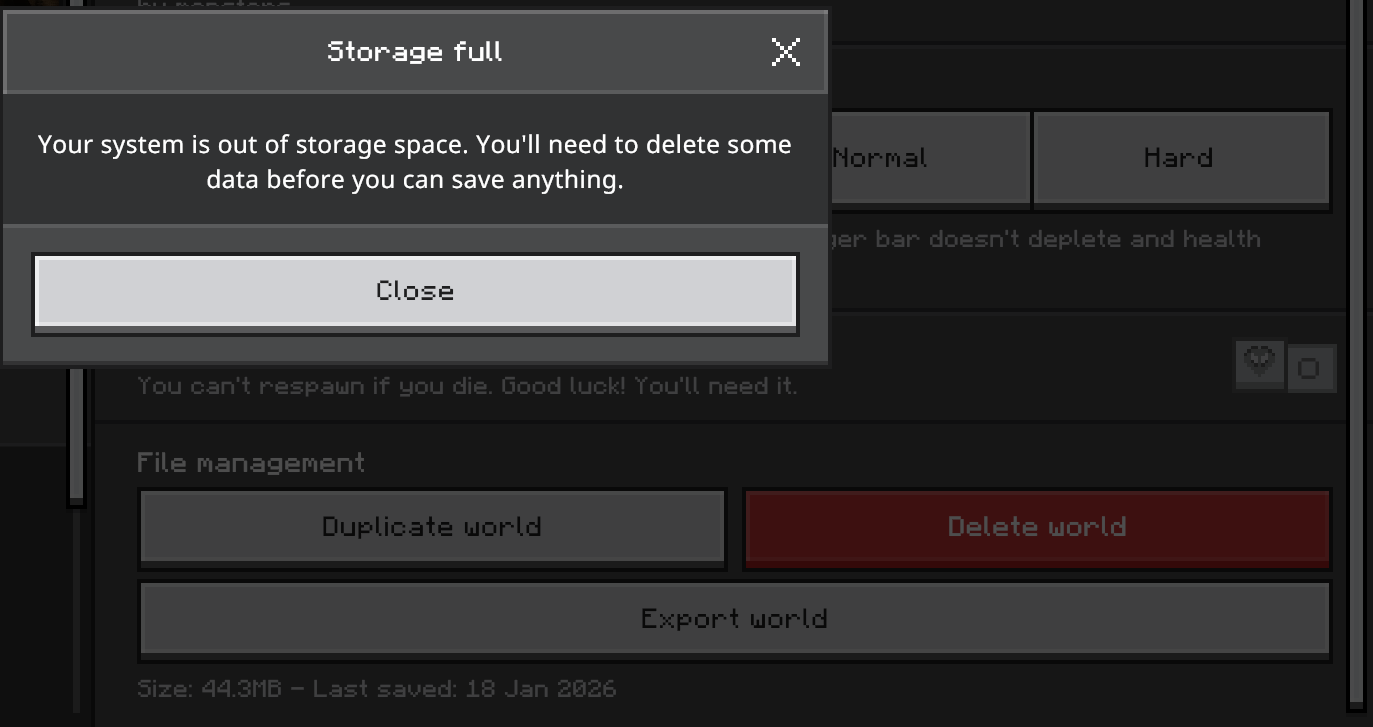The image size is (1373, 727).
Task: Click the off side of Hardcore switch
Action: click(1310, 368)
